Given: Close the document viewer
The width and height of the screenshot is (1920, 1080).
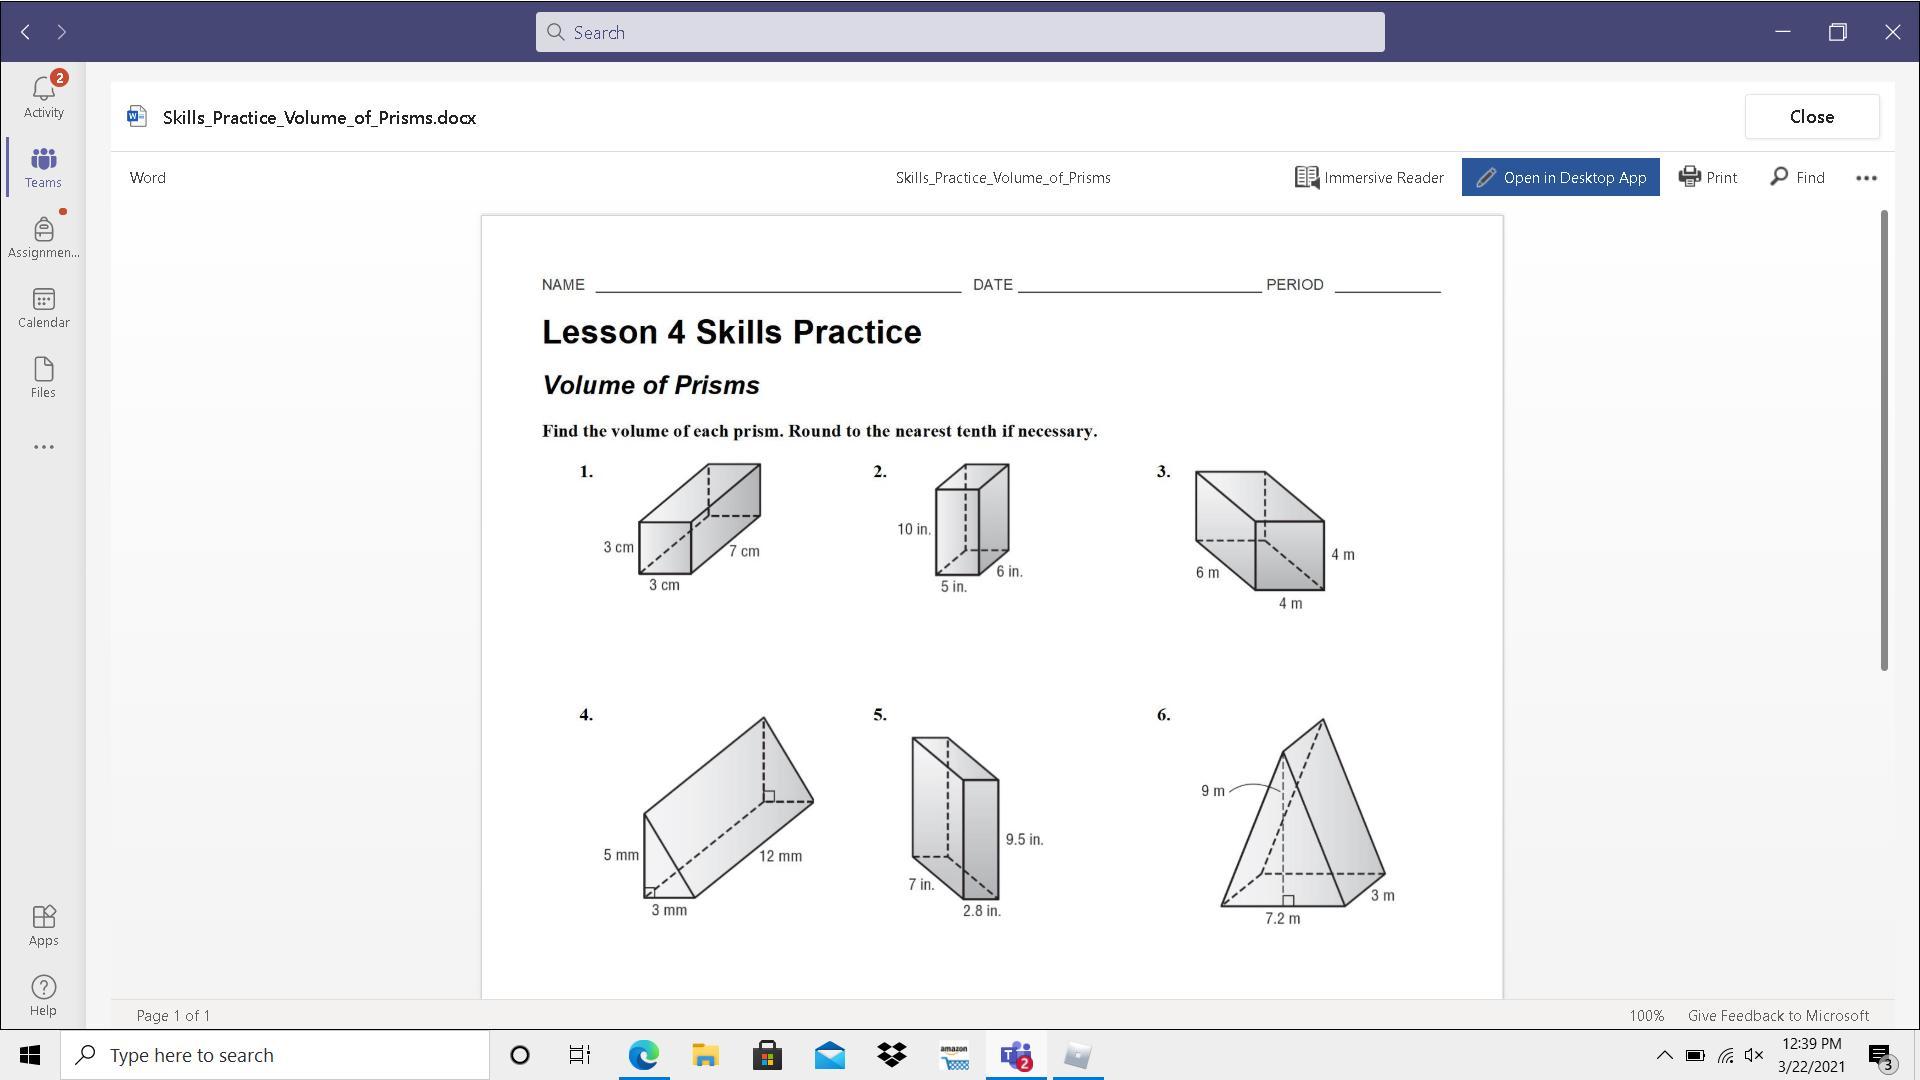Looking at the screenshot, I should coord(1811,117).
